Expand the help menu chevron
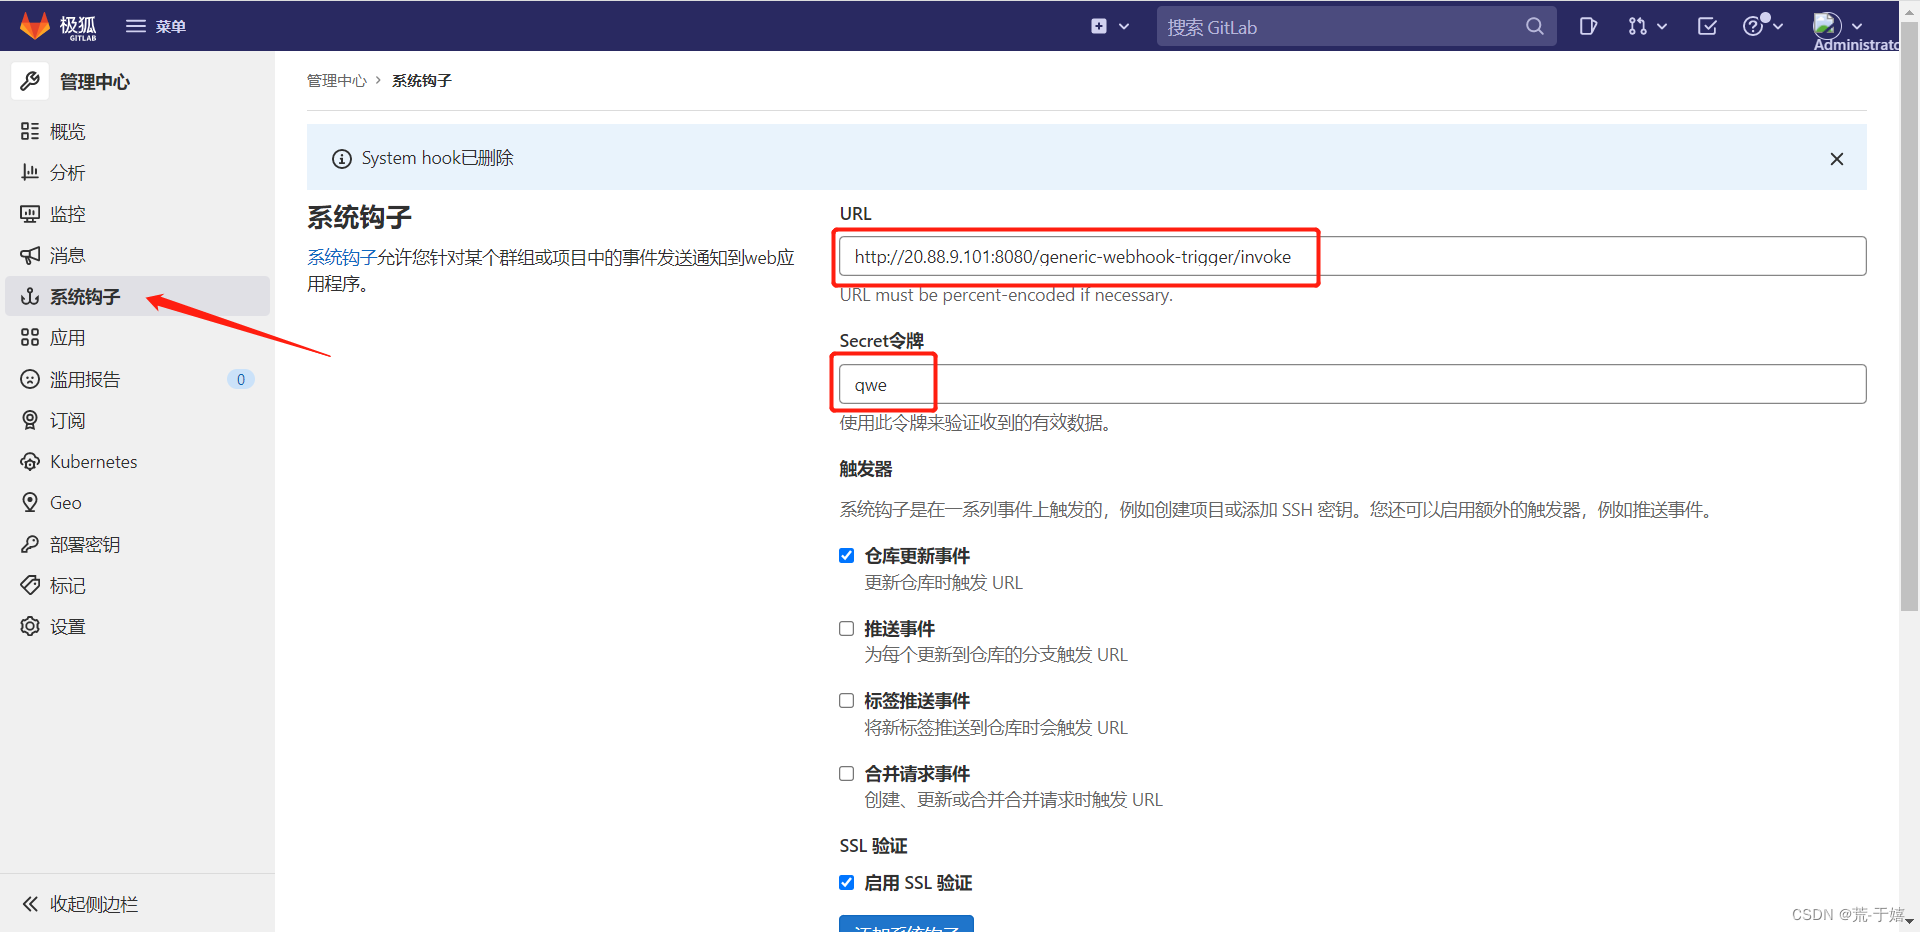 [x=1778, y=27]
